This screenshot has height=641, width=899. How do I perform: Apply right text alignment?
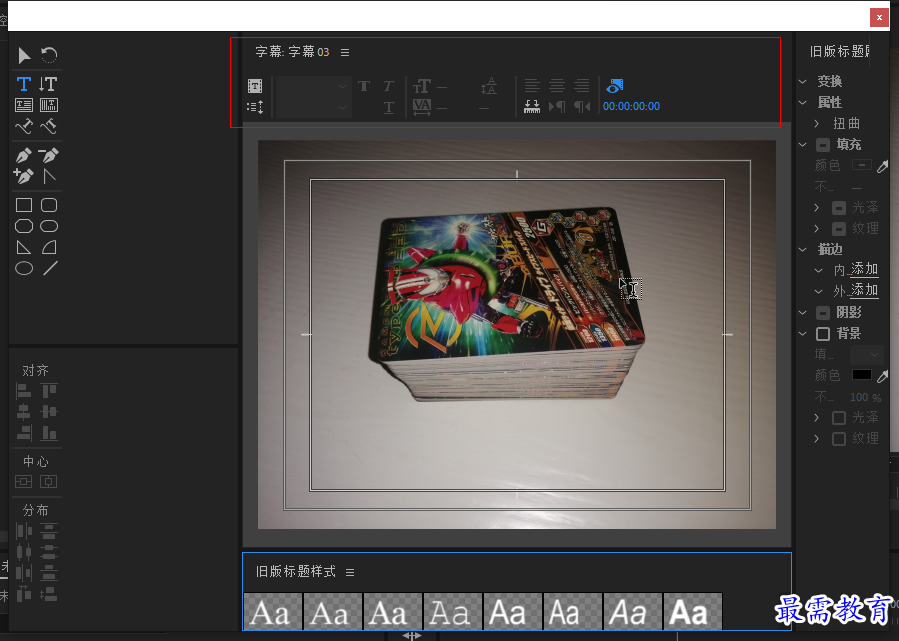582,86
